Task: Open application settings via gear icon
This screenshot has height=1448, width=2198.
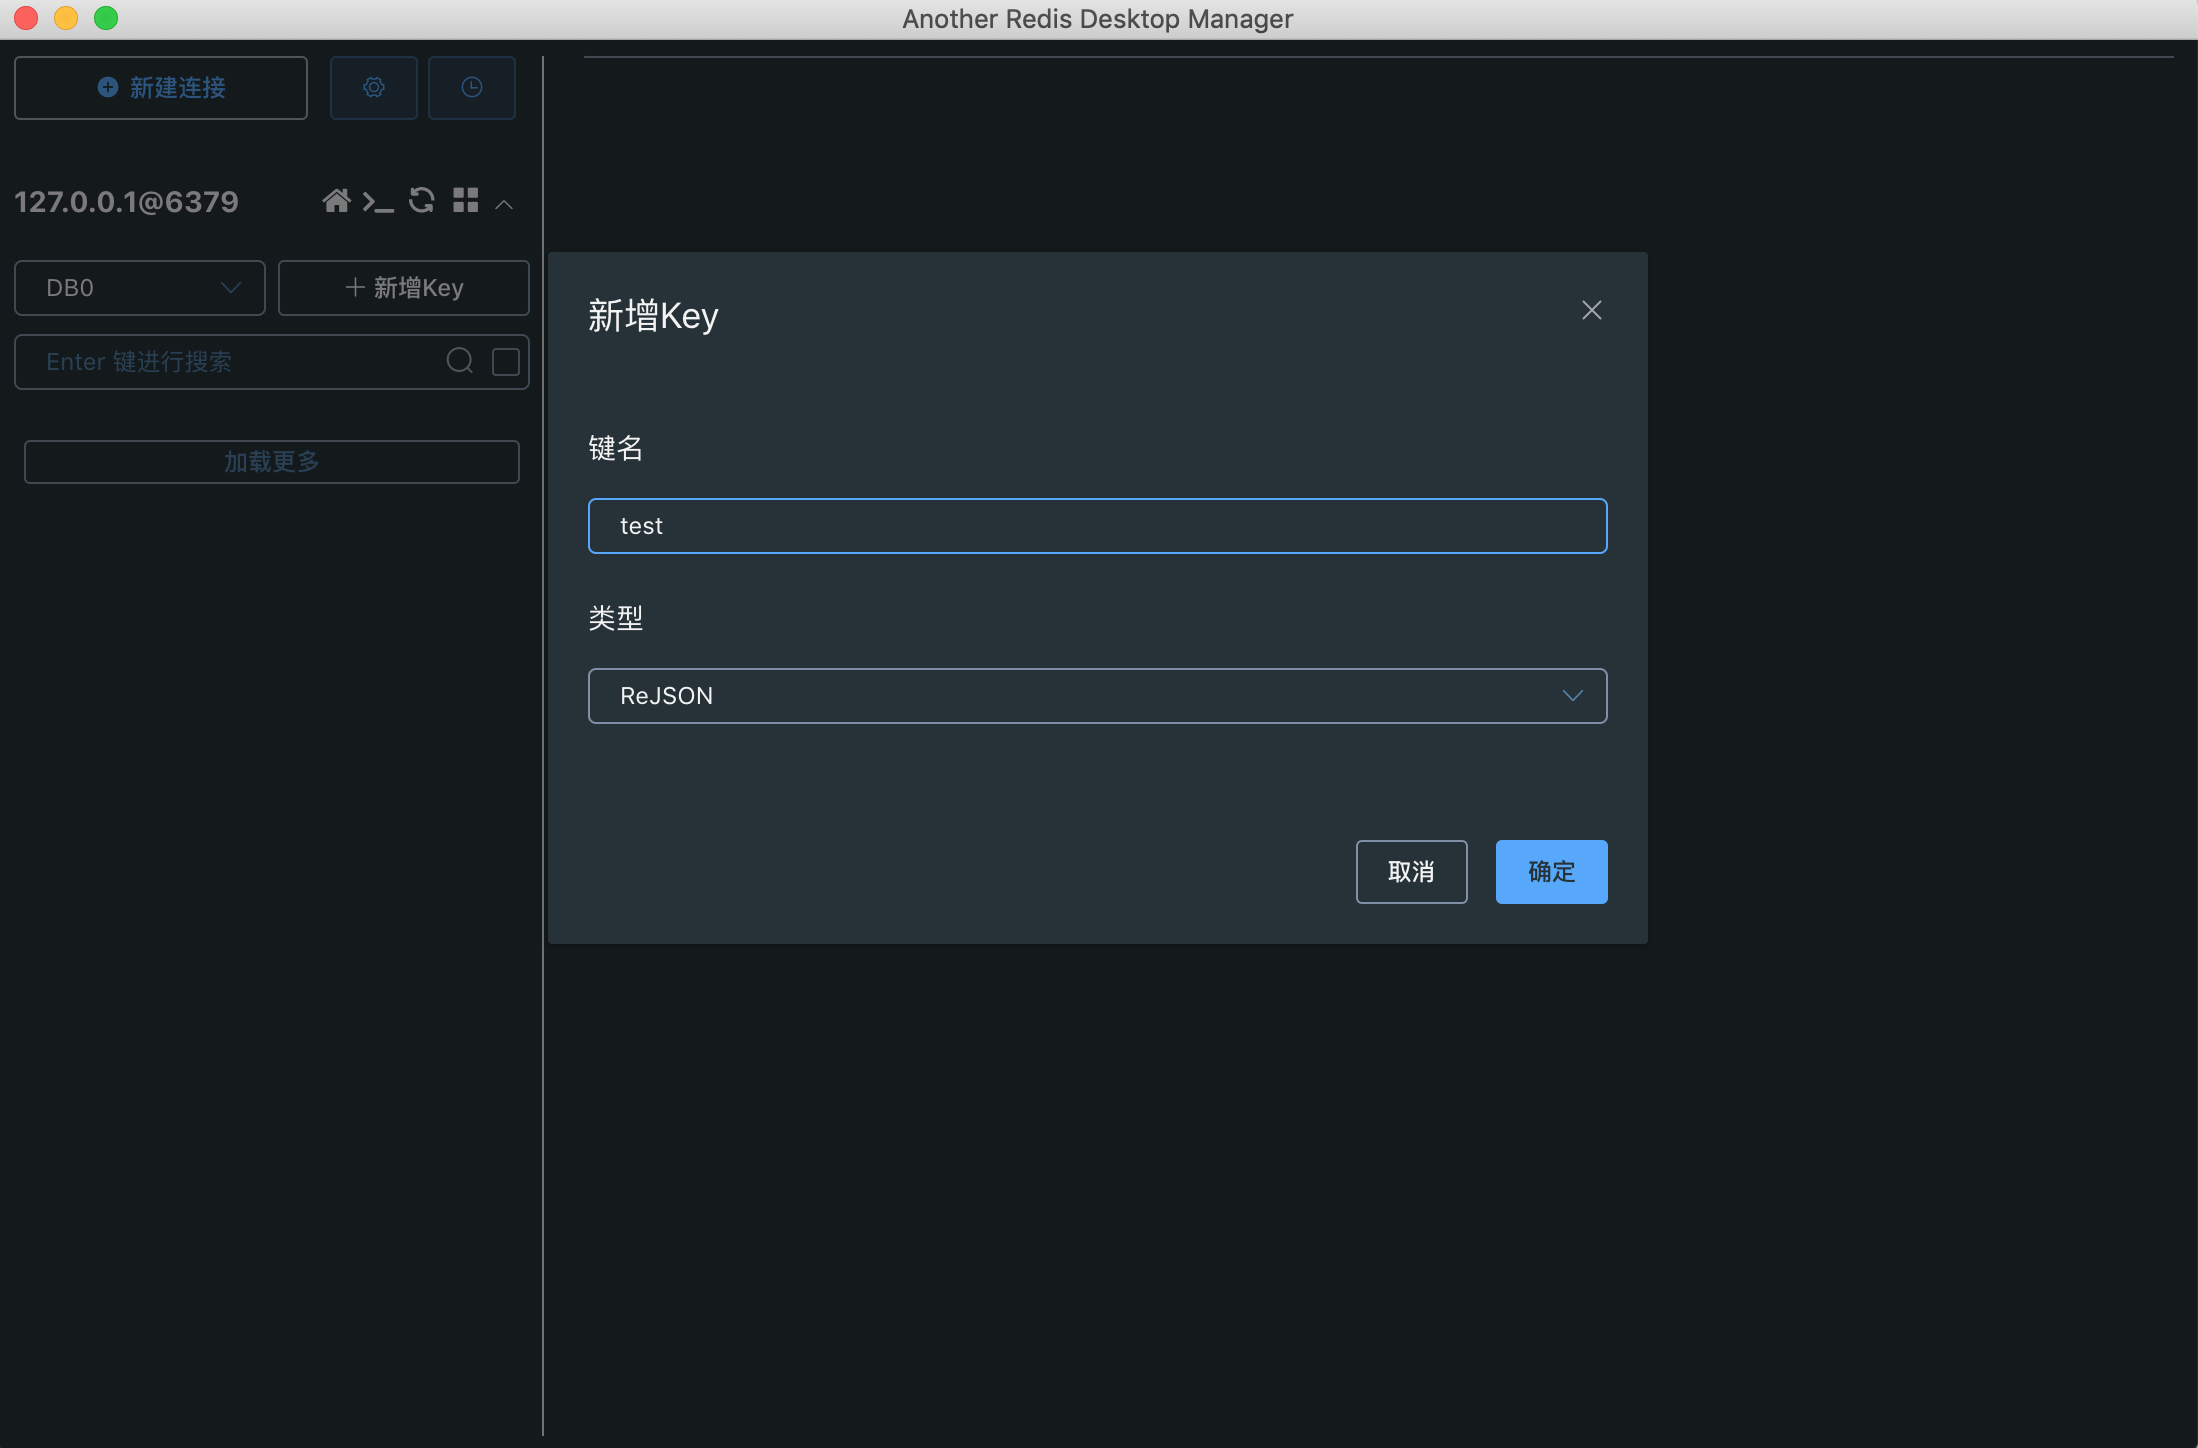Action: 373,87
